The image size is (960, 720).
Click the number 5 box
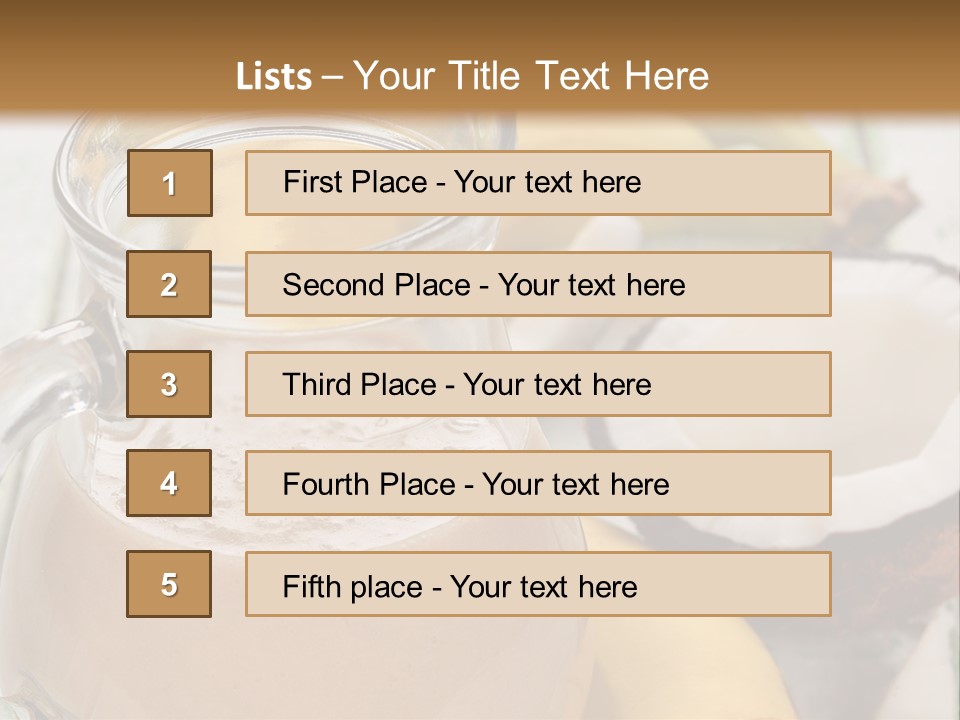coord(169,583)
